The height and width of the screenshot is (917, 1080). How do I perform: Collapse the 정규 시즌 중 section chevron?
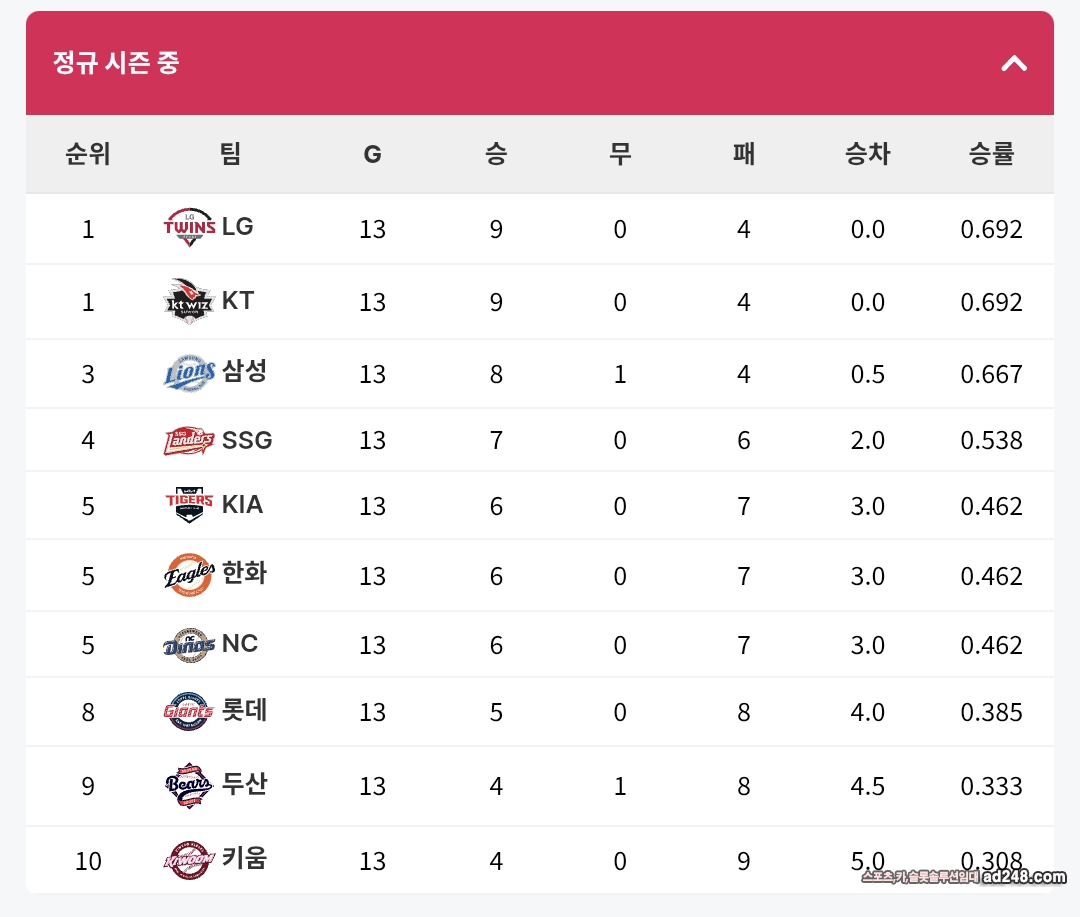[x=1014, y=64]
